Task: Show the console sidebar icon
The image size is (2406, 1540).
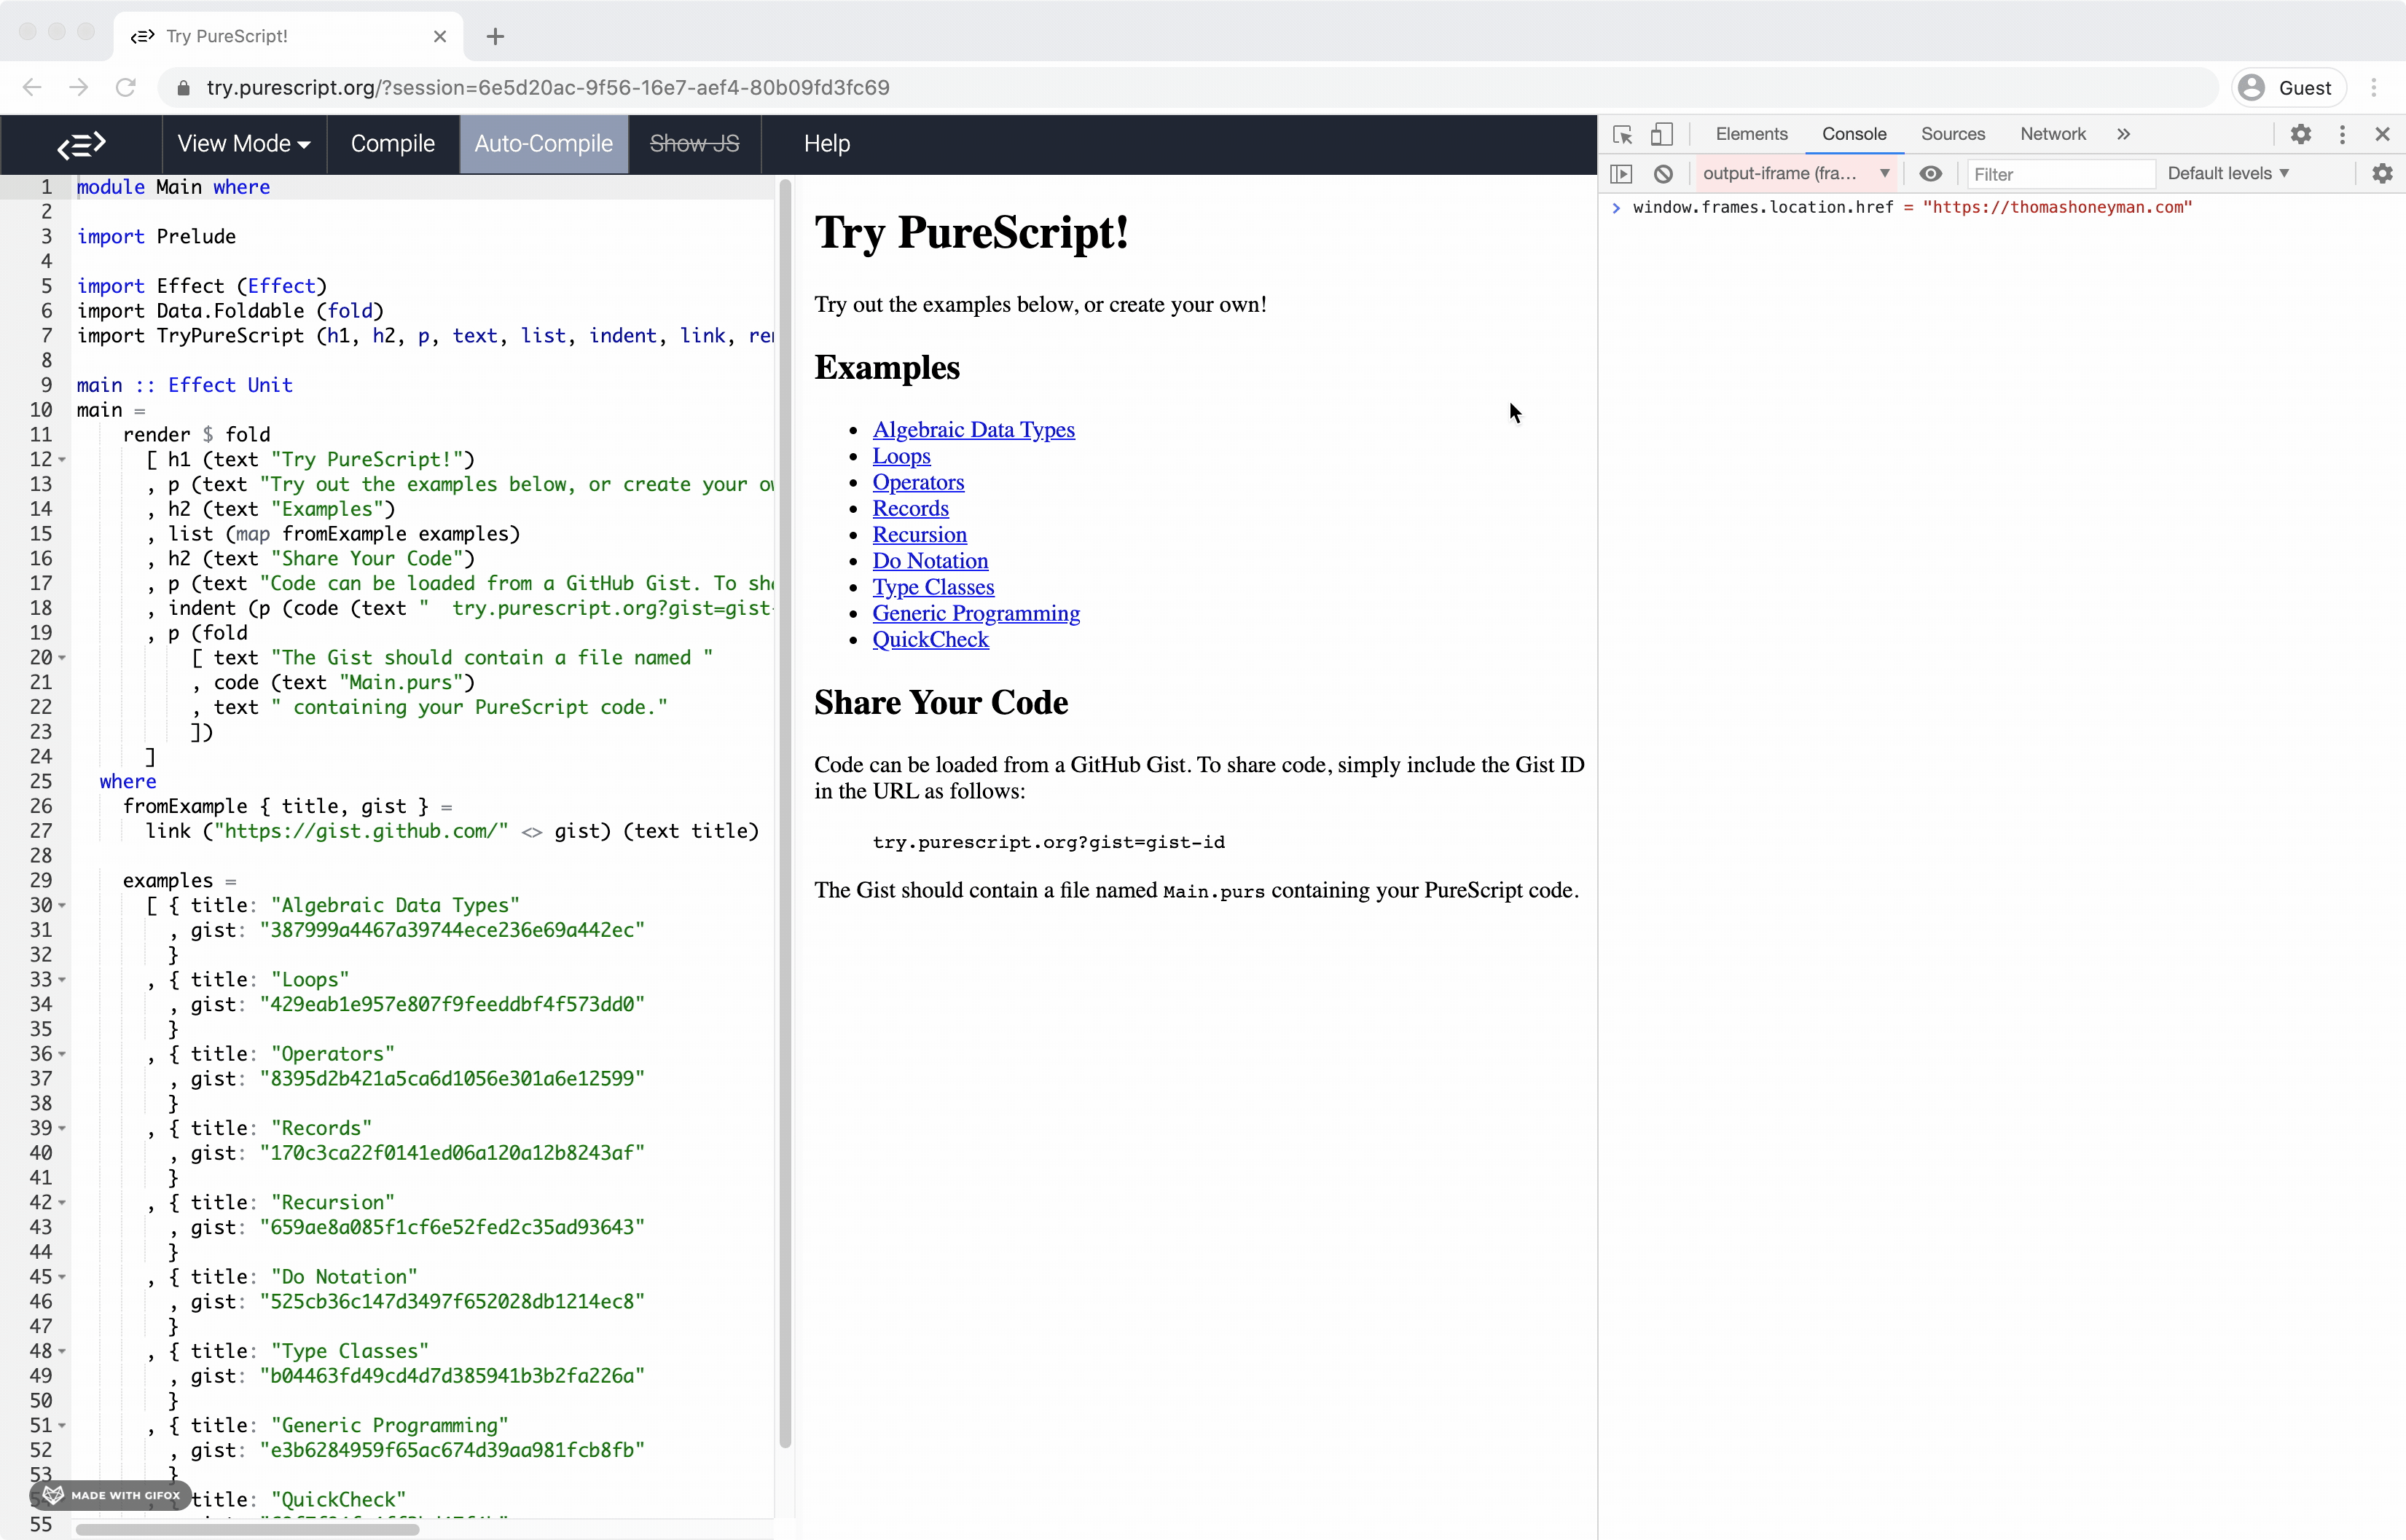Action: 1621,174
